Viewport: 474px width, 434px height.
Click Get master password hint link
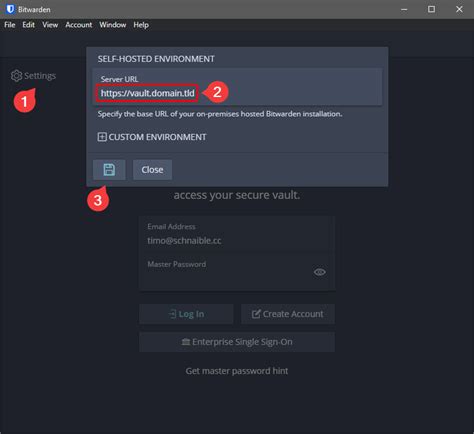(237, 371)
